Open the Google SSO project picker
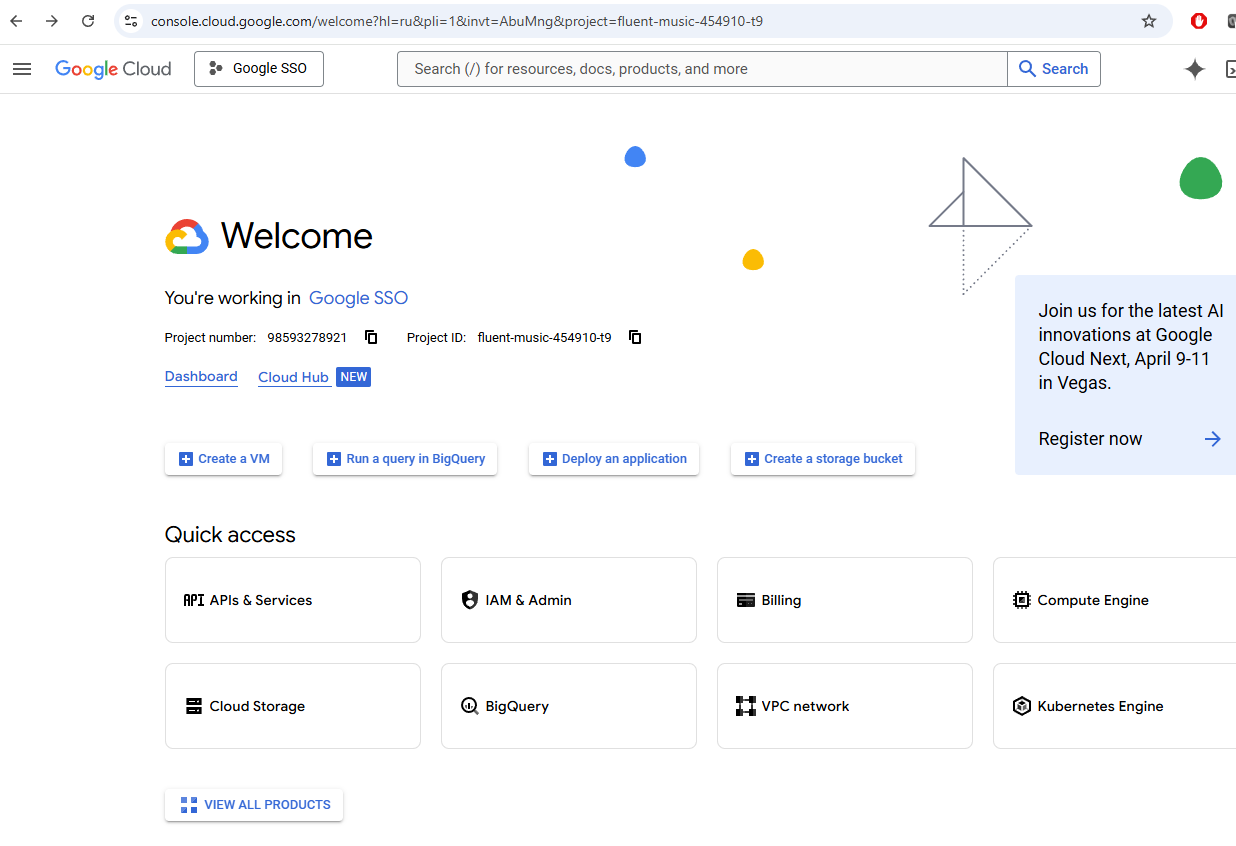The image size is (1236, 846). tap(259, 69)
